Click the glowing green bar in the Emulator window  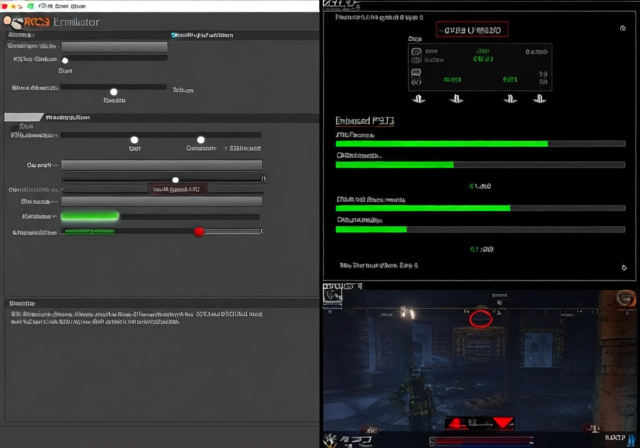pyautogui.click(x=90, y=216)
